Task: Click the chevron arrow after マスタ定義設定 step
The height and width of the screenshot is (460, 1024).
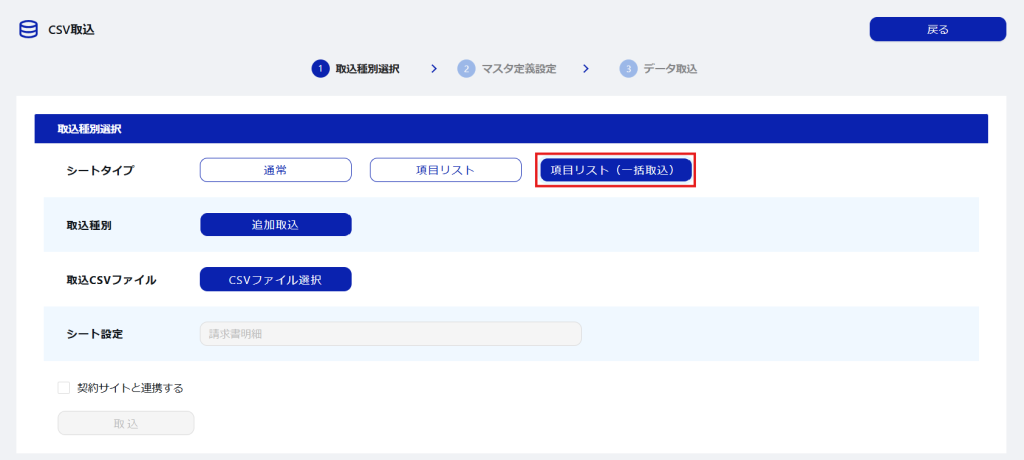Action: tap(586, 69)
